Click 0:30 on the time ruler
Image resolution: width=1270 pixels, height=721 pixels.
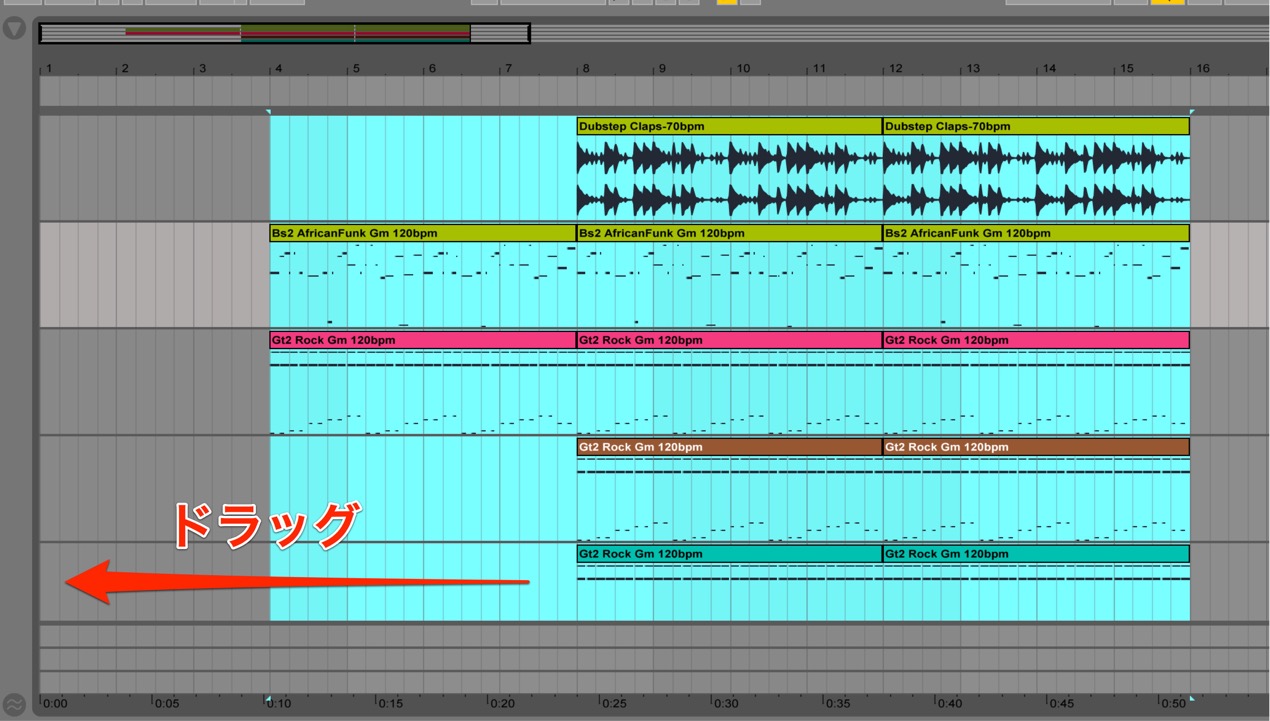click(727, 703)
